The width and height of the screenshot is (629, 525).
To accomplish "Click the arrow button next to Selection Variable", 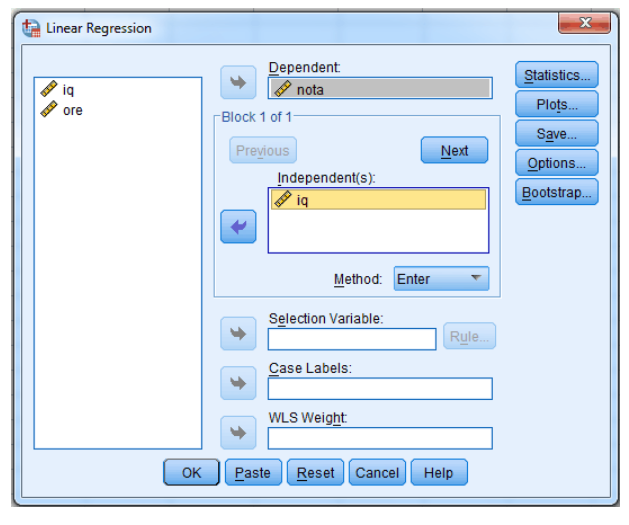I will tap(238, 333).
